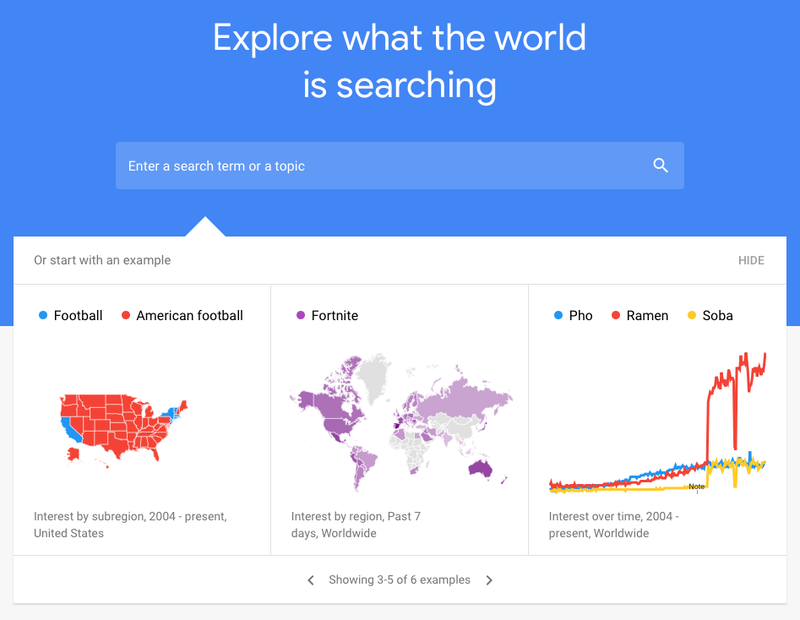Select the Fortnite example title

[x=334, y=316]
